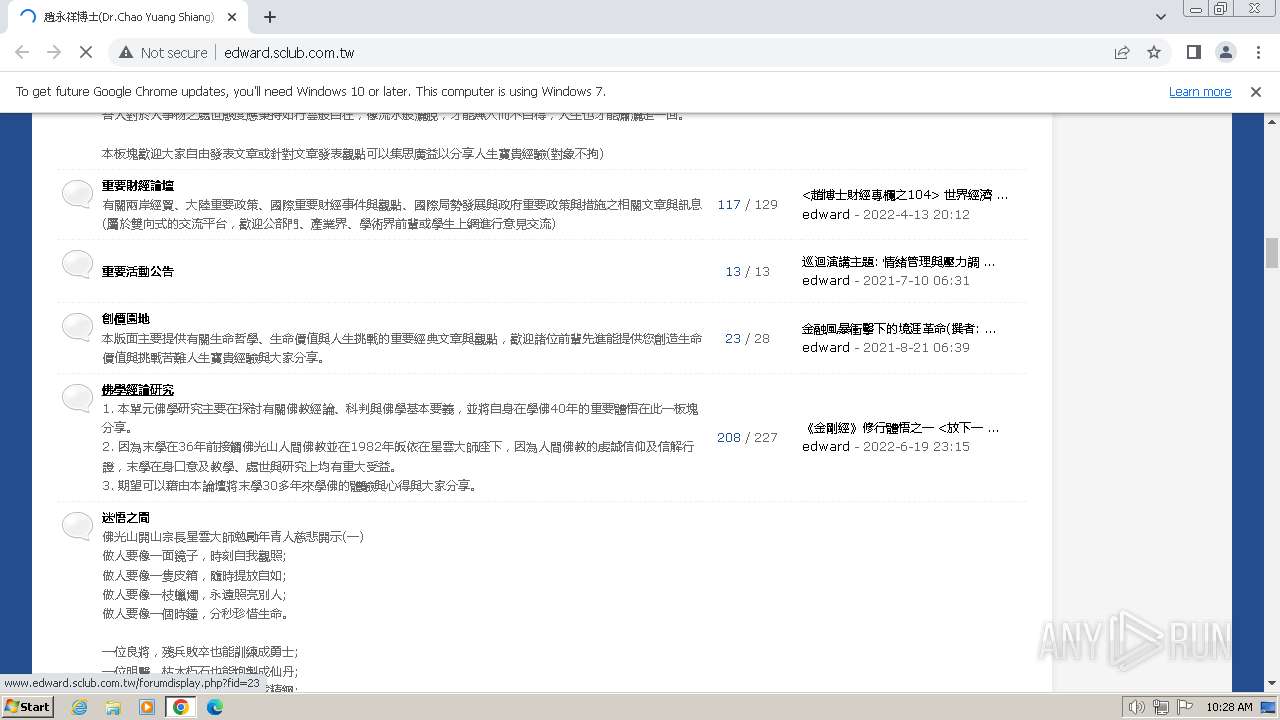Image resolution: width=1280 pixels, height=720 pixels.
Task: Dismiss the Chrome update notification bar
Action: (x=1256, y=91)
